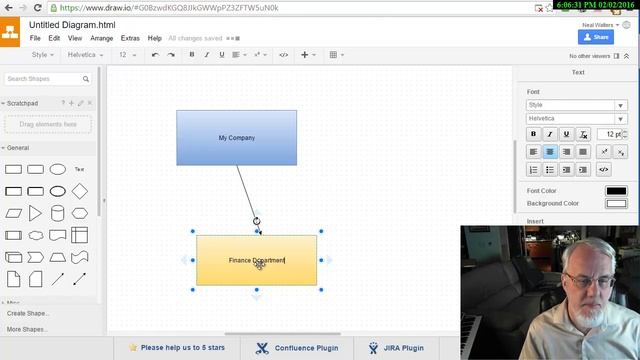This screenshot has width=640, height=360.
Task: Open the toolbar text alignment dropdown
Action: pos(239,55)
